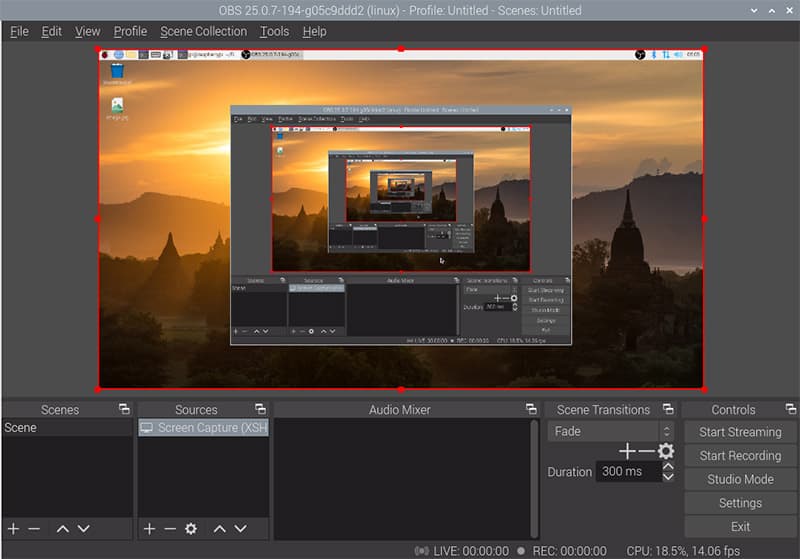Select the Screen Capture (XSH source
Screen dimensions: 800x559
(204, 427)
